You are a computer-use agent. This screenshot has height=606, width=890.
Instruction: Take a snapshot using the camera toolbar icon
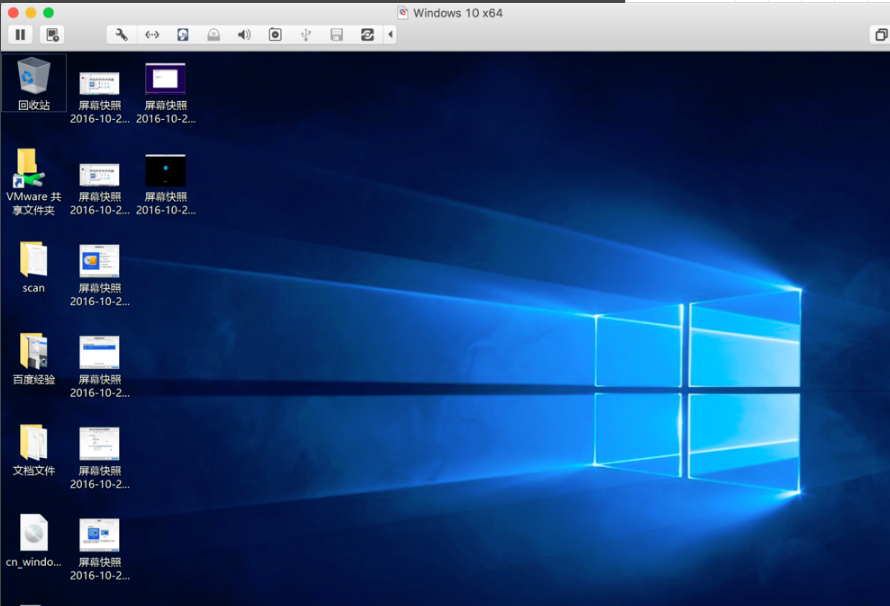coord(274,34)
